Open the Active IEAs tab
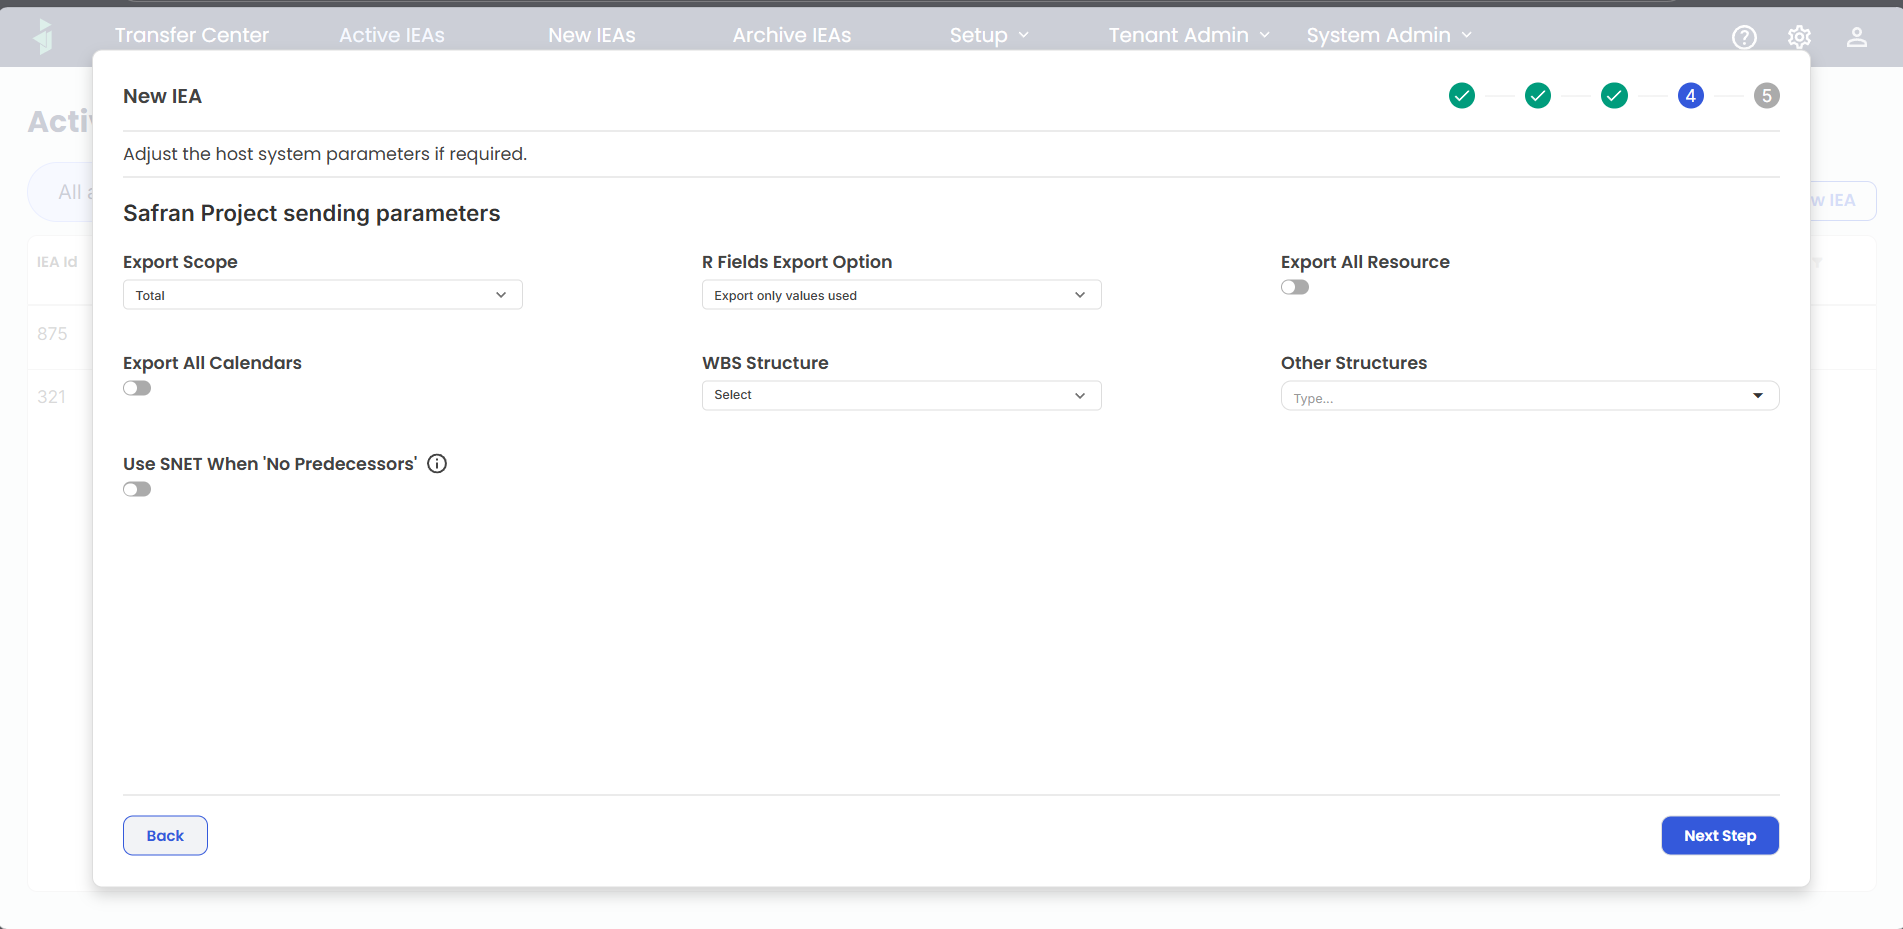Screen dimensions: 1903x929 click(392, 35)
